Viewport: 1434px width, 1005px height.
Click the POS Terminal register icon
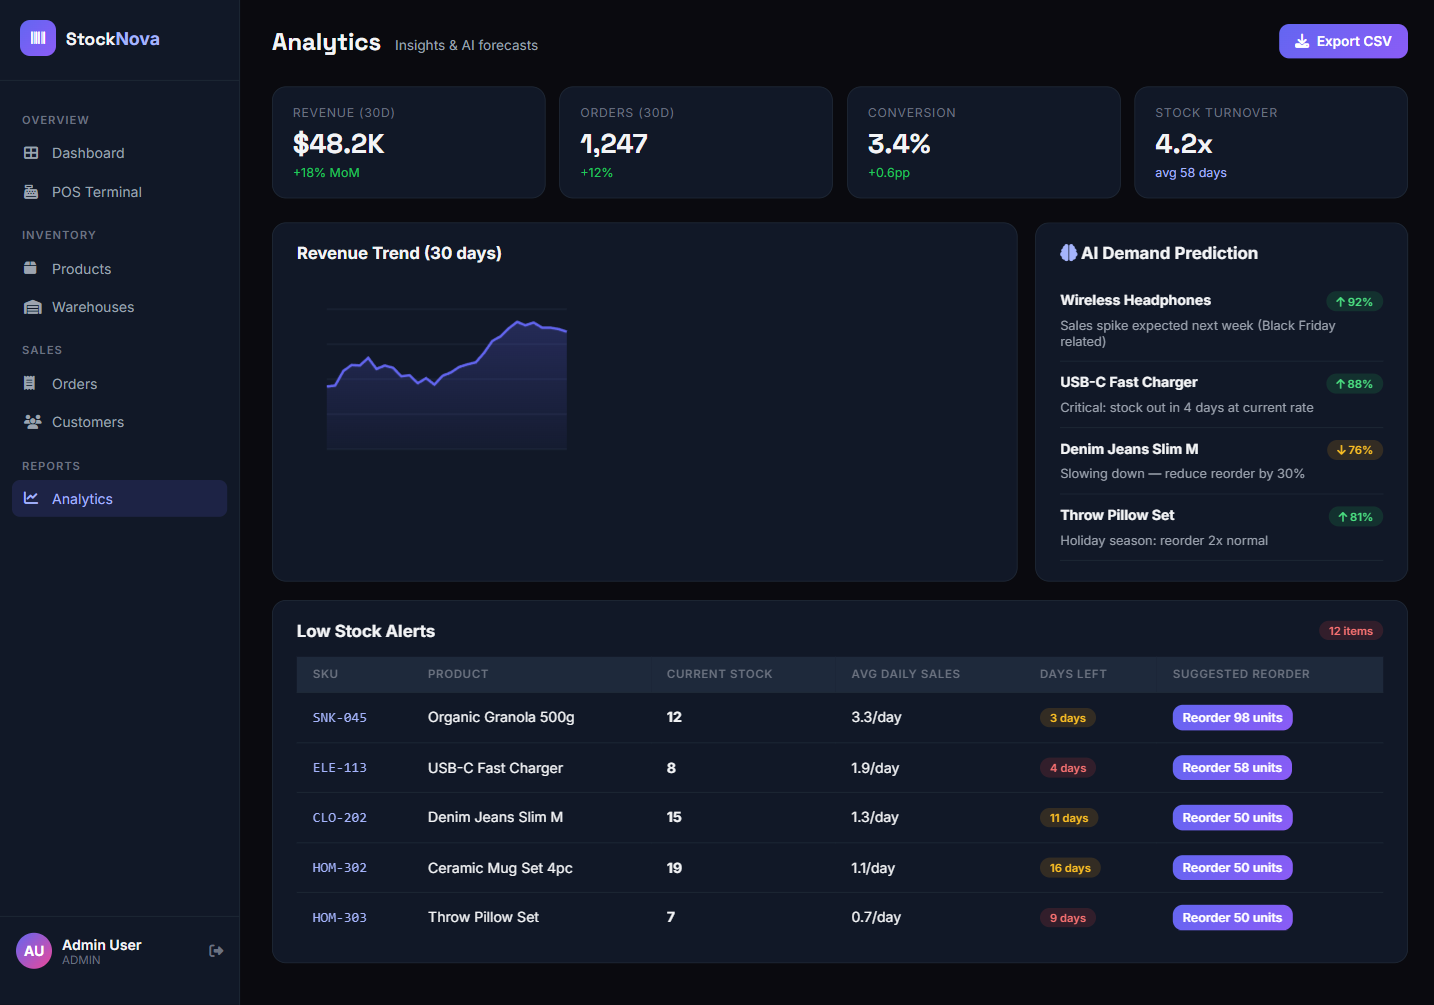coord(31,192)
